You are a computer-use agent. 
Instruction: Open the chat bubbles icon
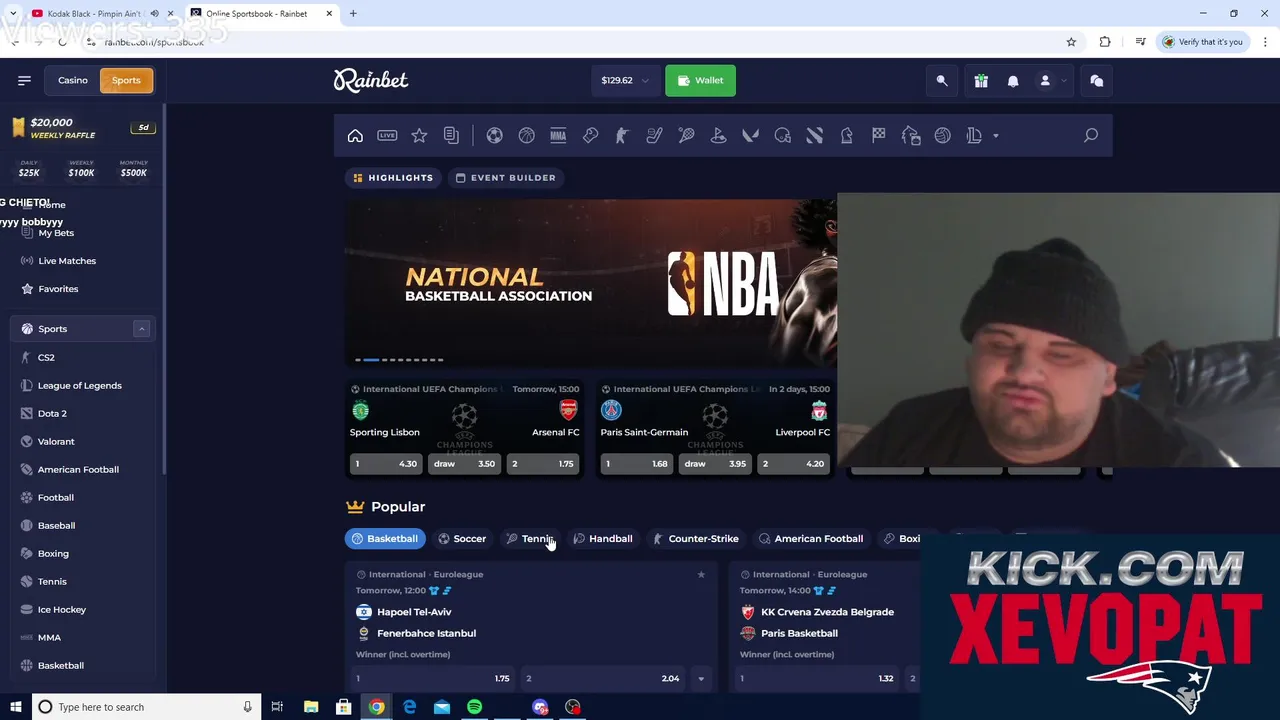[x=1097, y=80]
